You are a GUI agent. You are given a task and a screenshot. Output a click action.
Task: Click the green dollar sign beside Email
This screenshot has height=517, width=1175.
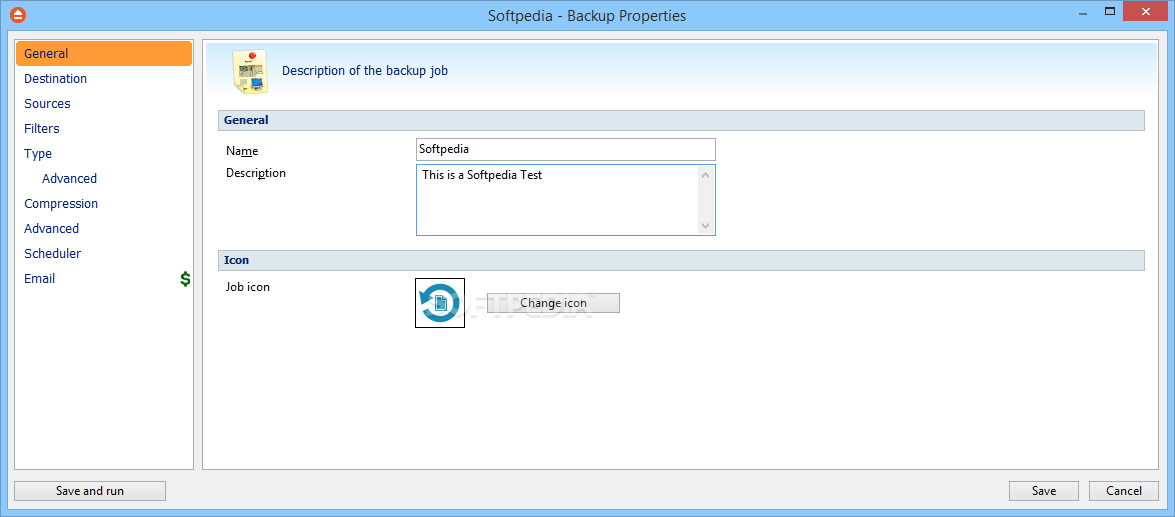click(185, 279)
